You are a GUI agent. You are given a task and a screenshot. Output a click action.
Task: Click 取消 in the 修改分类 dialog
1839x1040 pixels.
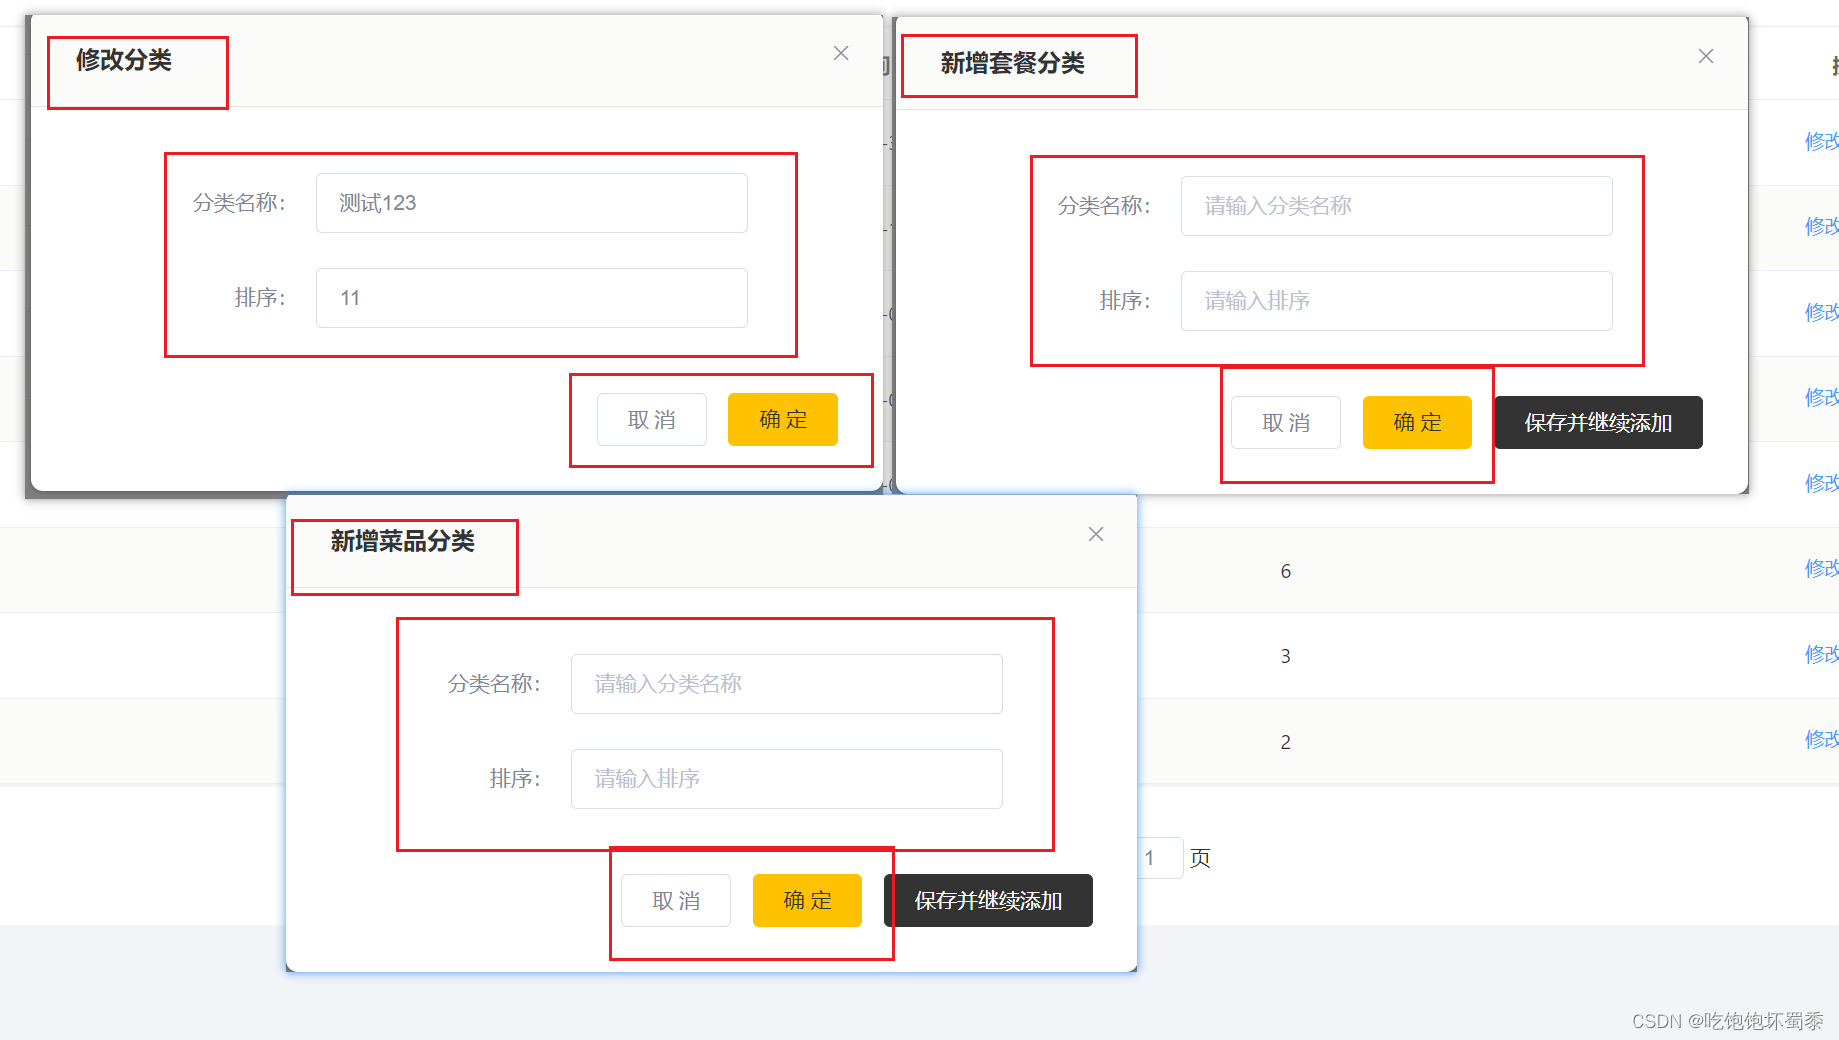(x=651, y=419)
